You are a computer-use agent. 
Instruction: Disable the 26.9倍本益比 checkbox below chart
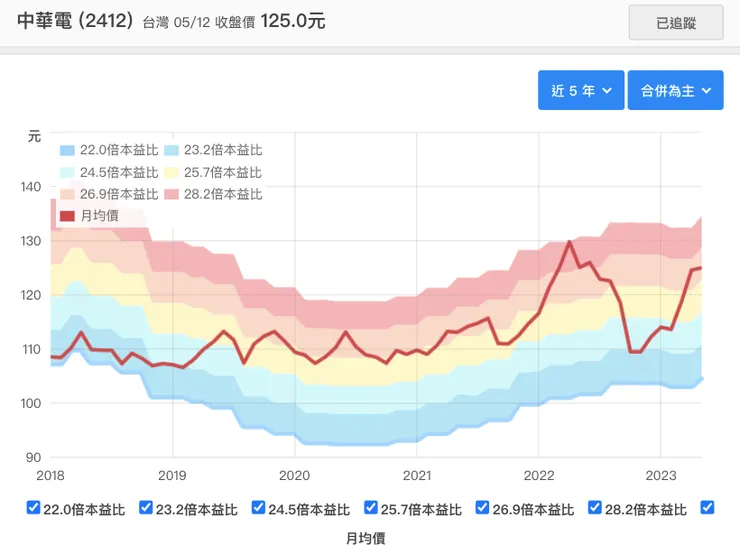coord(482,508)
